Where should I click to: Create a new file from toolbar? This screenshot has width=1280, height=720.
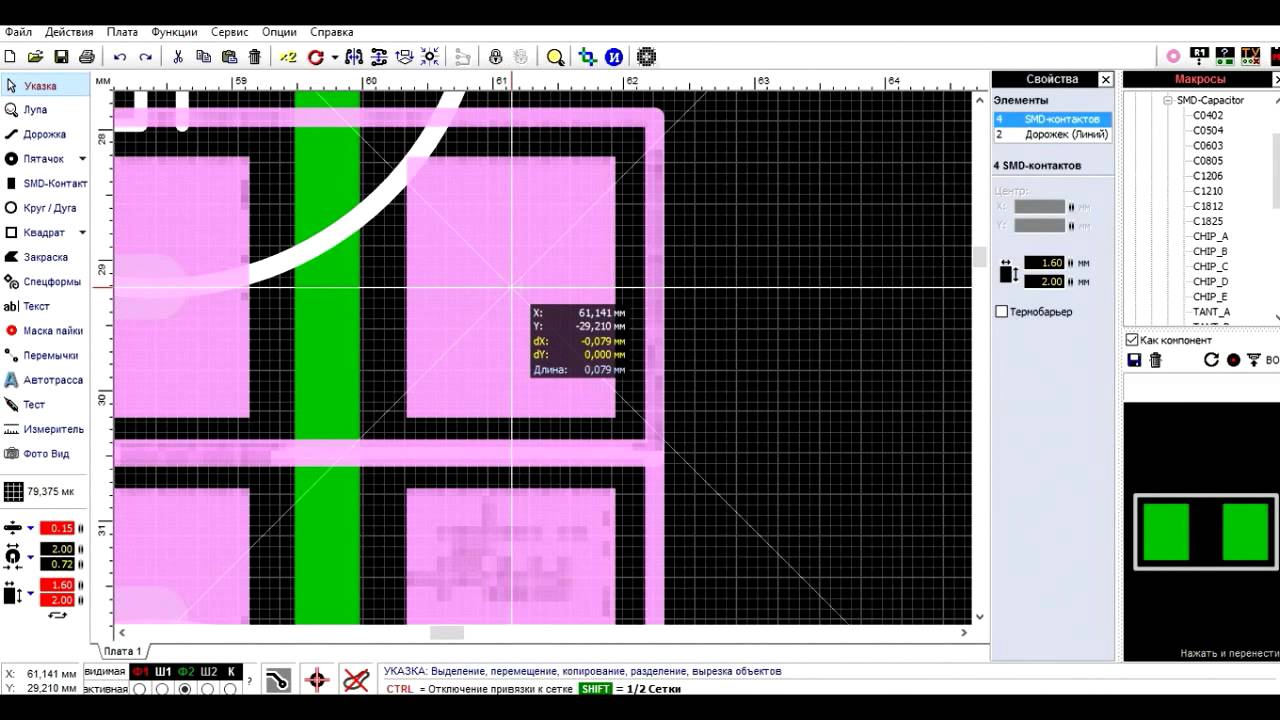click(10, 57)
